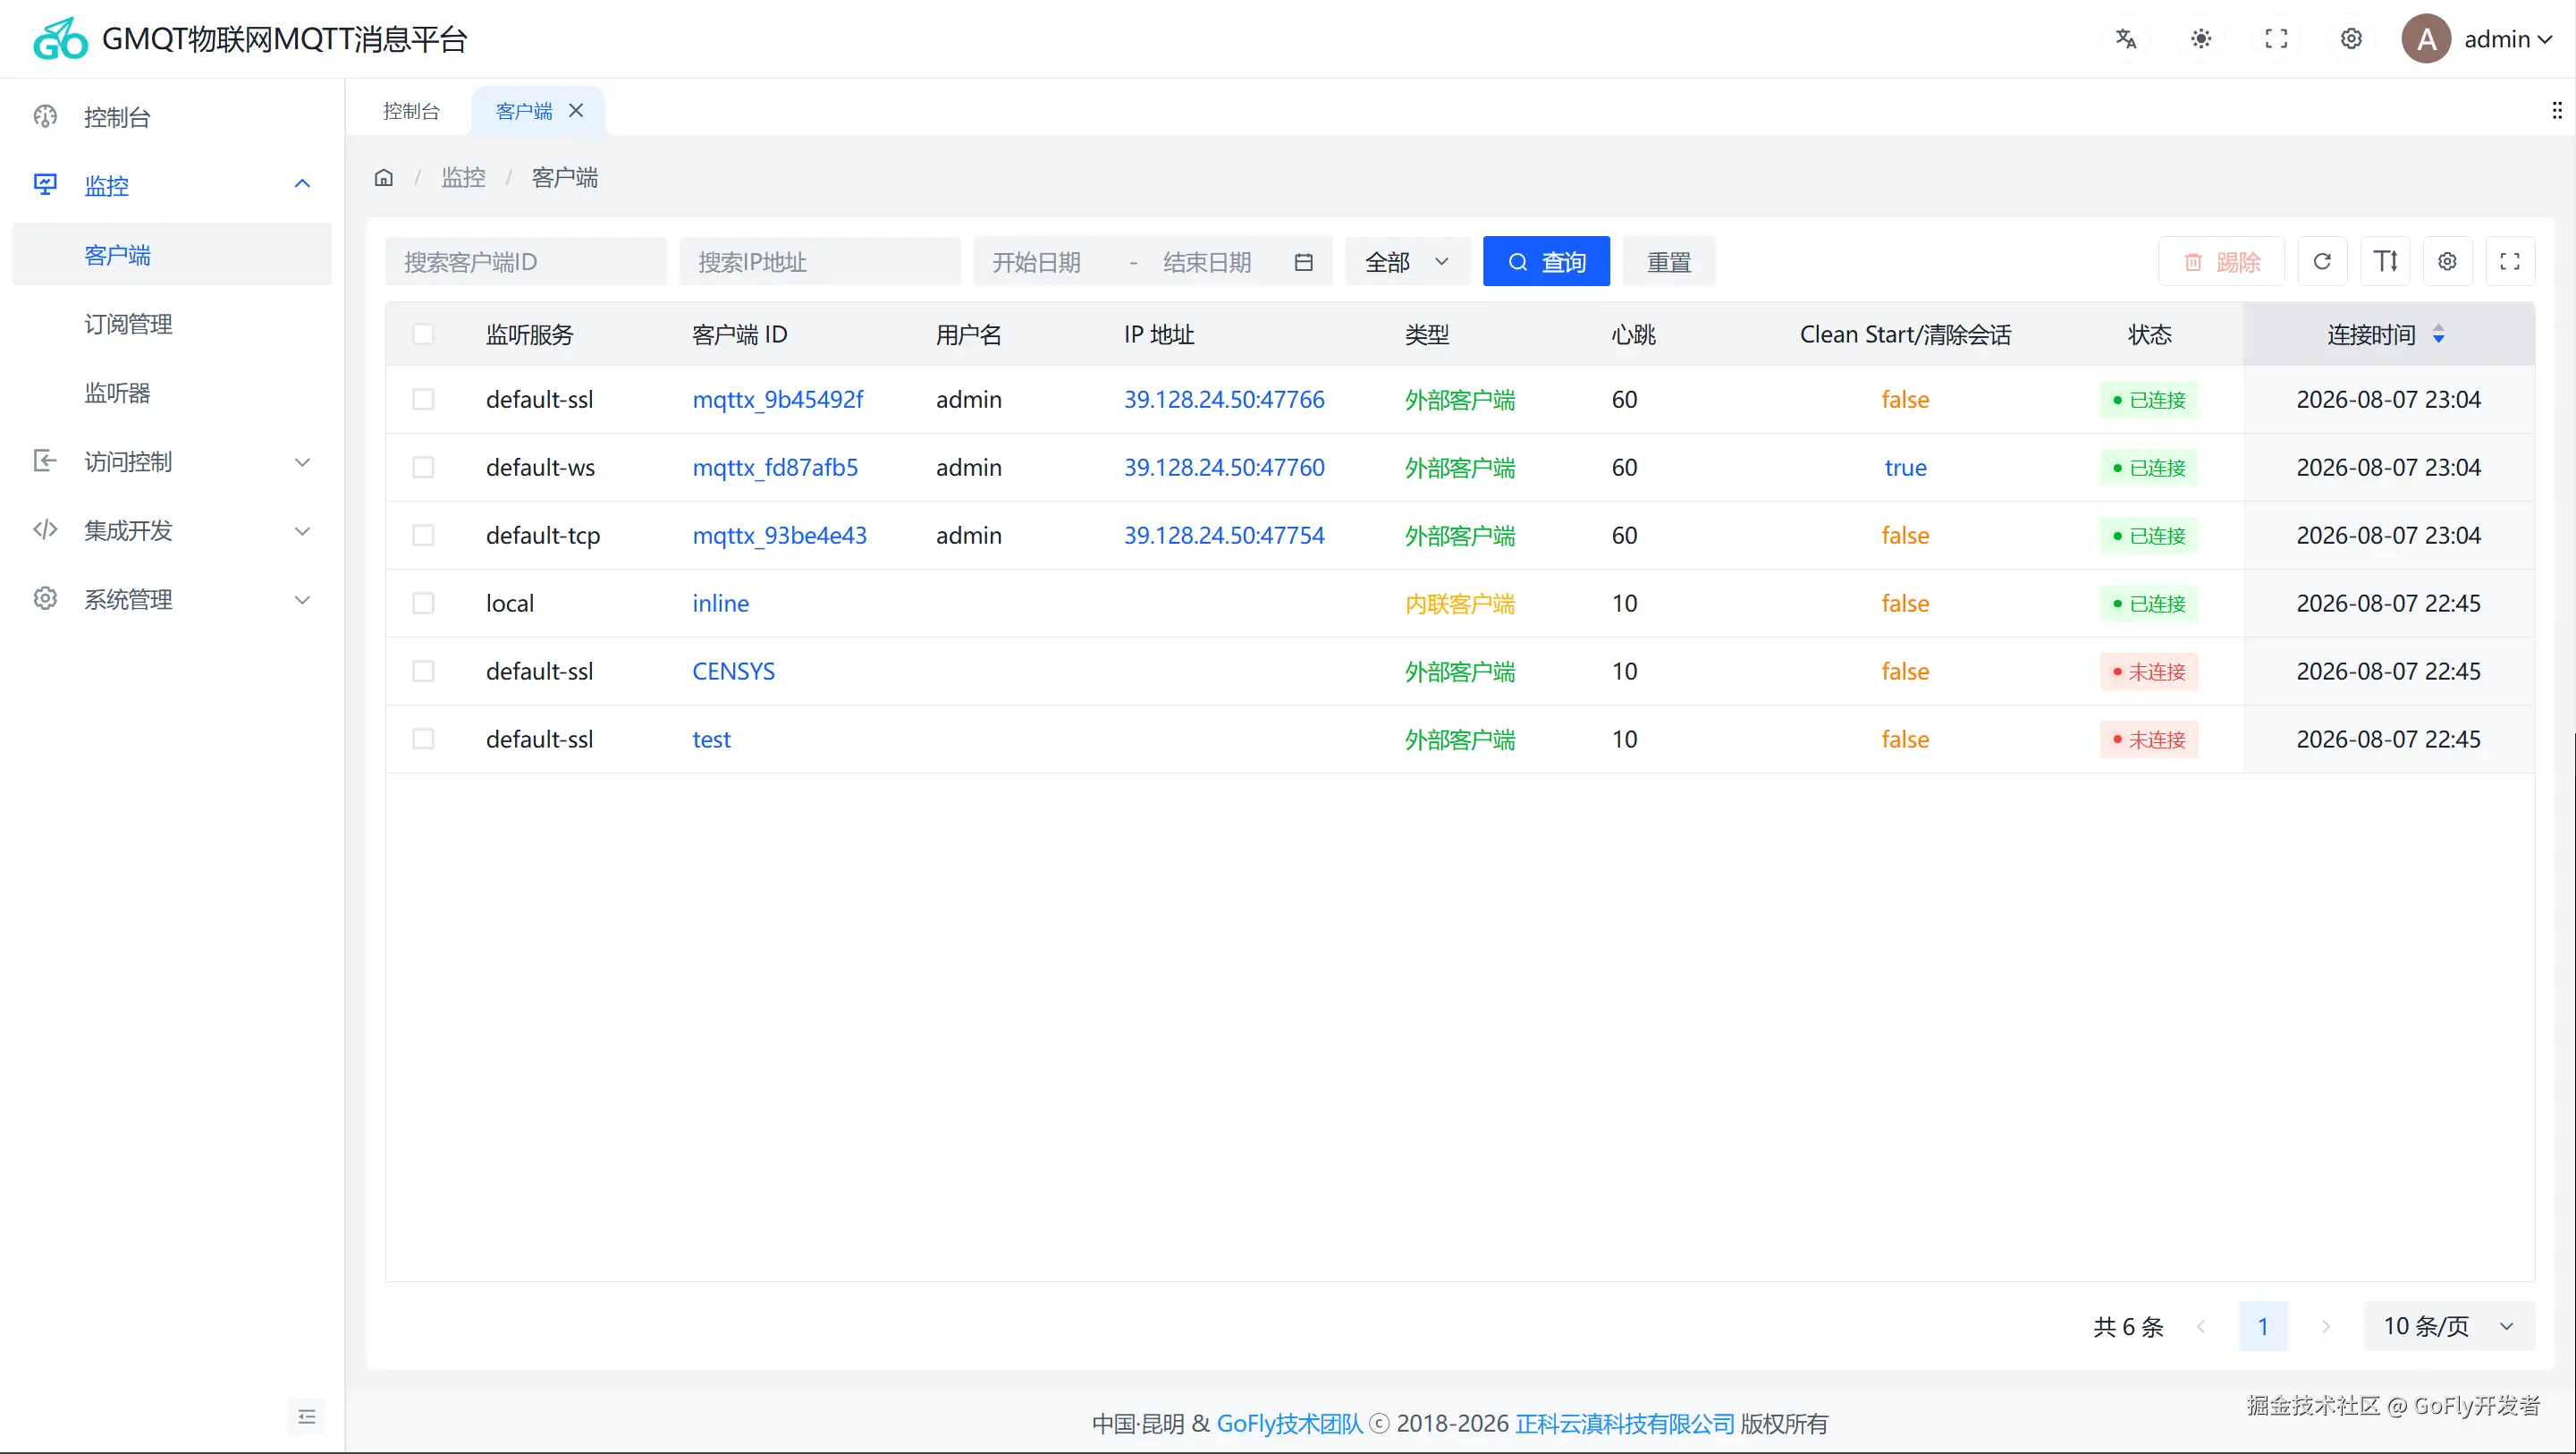Screen dimensions: 2576x1454
Task: Select the header select-all checkbox
Action: [423, 334]
